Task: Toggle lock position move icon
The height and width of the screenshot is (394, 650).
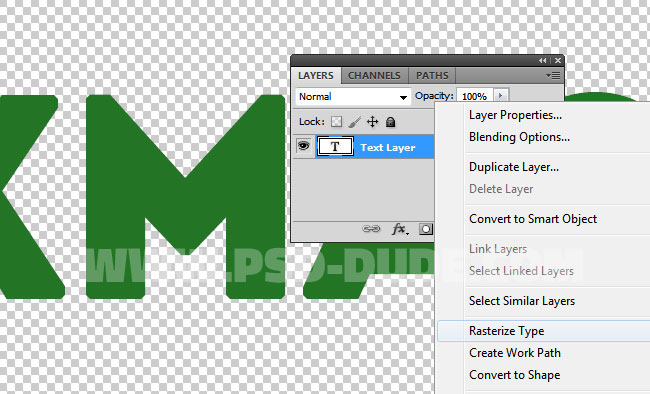Action: point(373,122)
